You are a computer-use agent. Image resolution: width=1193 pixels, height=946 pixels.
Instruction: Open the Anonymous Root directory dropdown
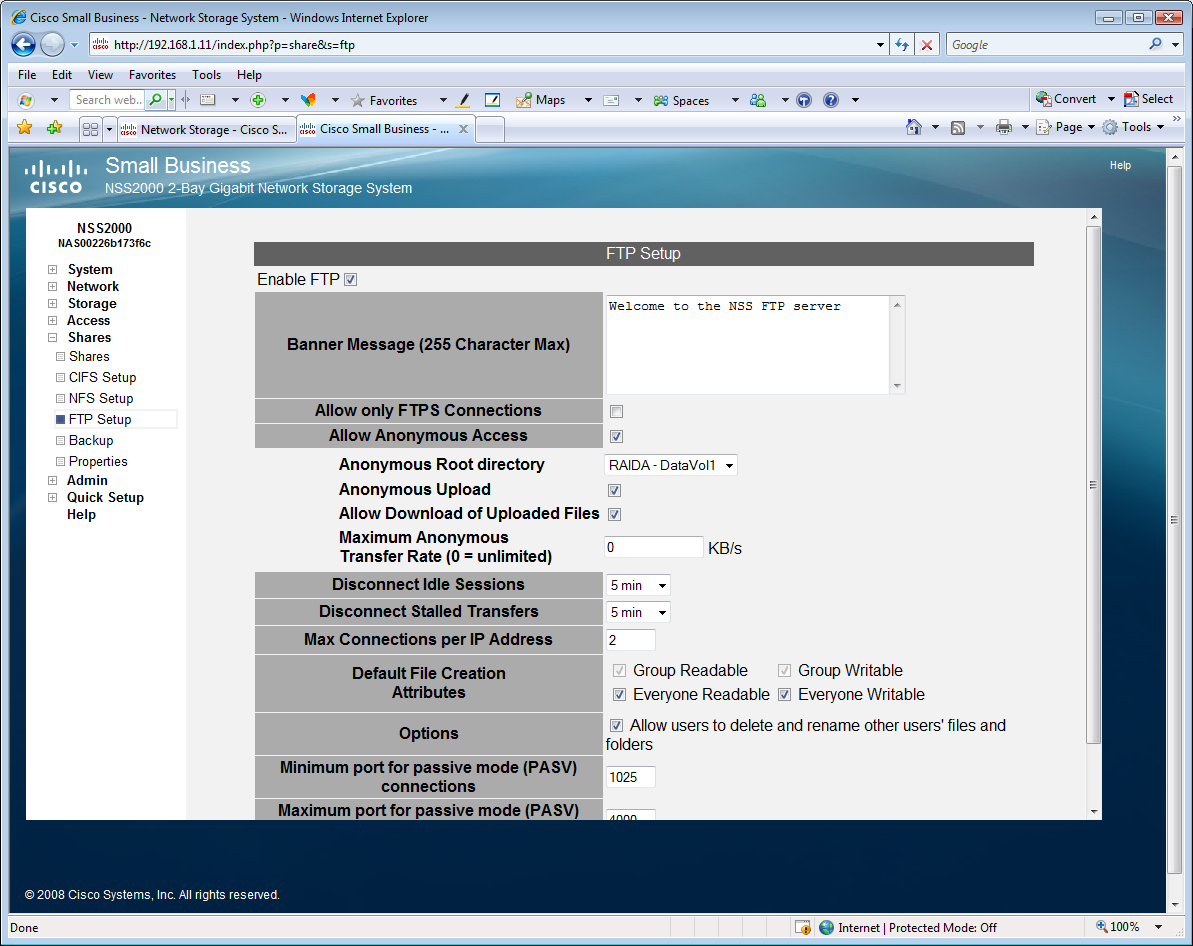point(670,465)
